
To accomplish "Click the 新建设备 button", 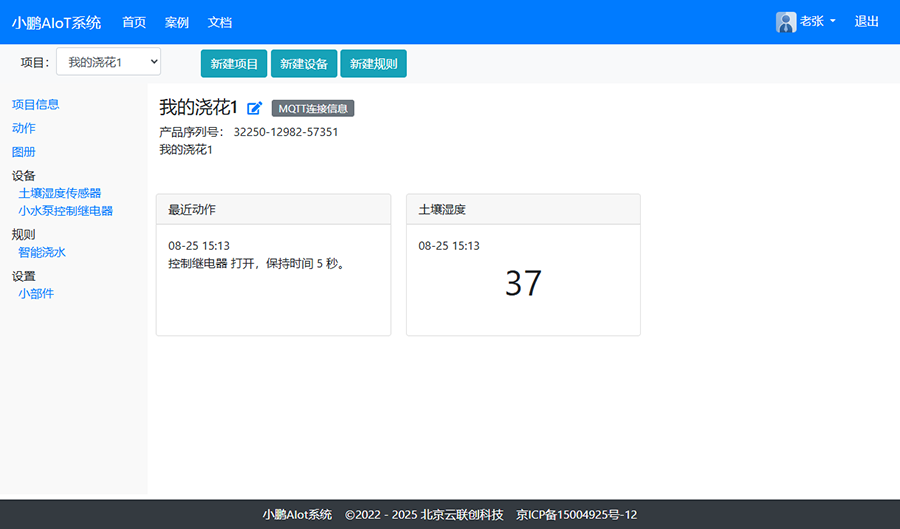I will coord(304,64).
